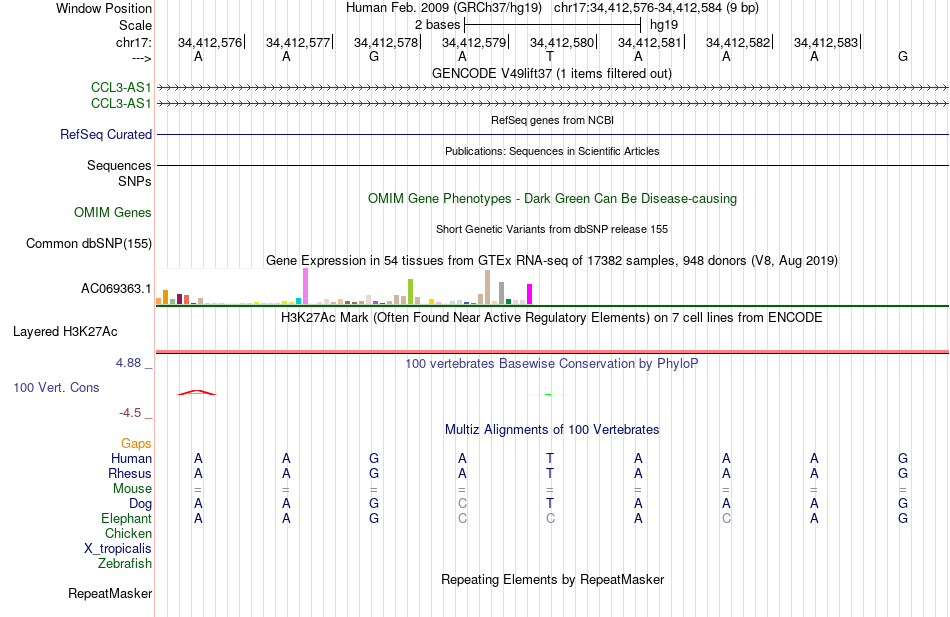Click the 2 bases scale bar
Image resolution: width=950 pixels, height=617 pixels.
pyautogui.click(x=552, y=25)
